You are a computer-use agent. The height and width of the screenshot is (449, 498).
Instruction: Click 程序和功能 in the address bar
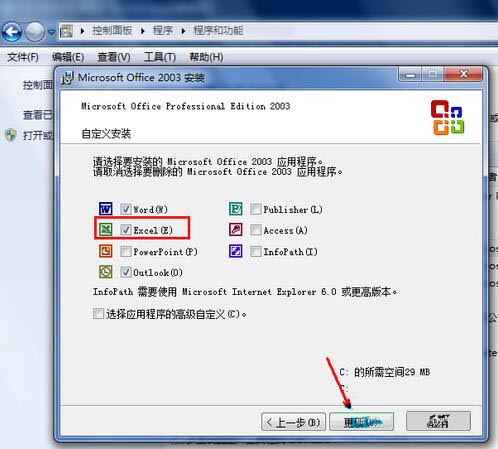[218, 31]
